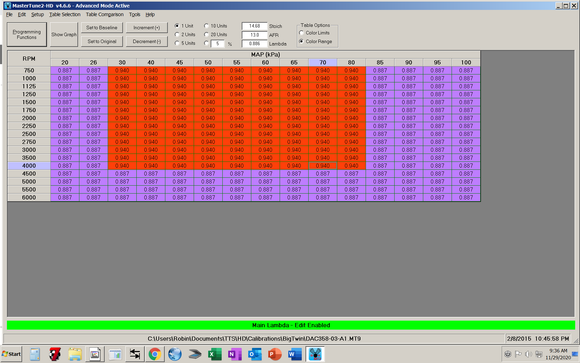Open Chrome from the taskbar
Viewport: 580px width, 363px height.
[155, 354]
